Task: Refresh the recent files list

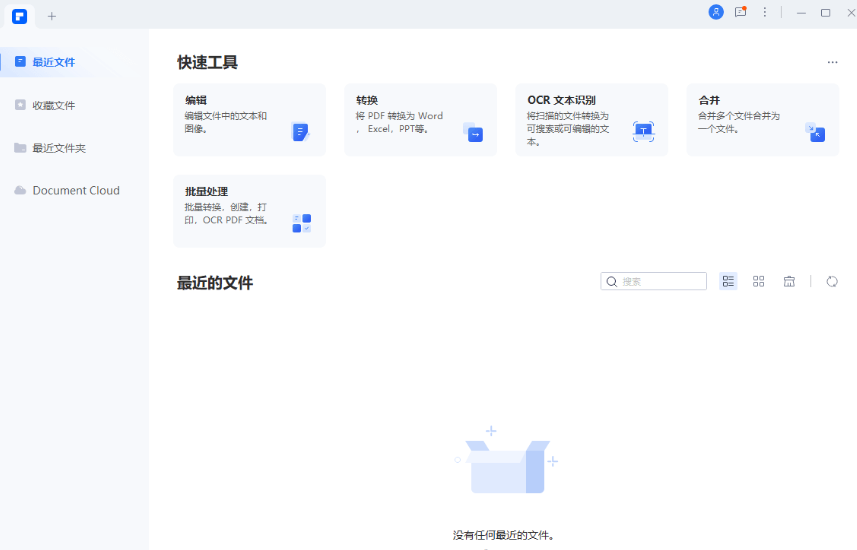Action: point(832,281)
